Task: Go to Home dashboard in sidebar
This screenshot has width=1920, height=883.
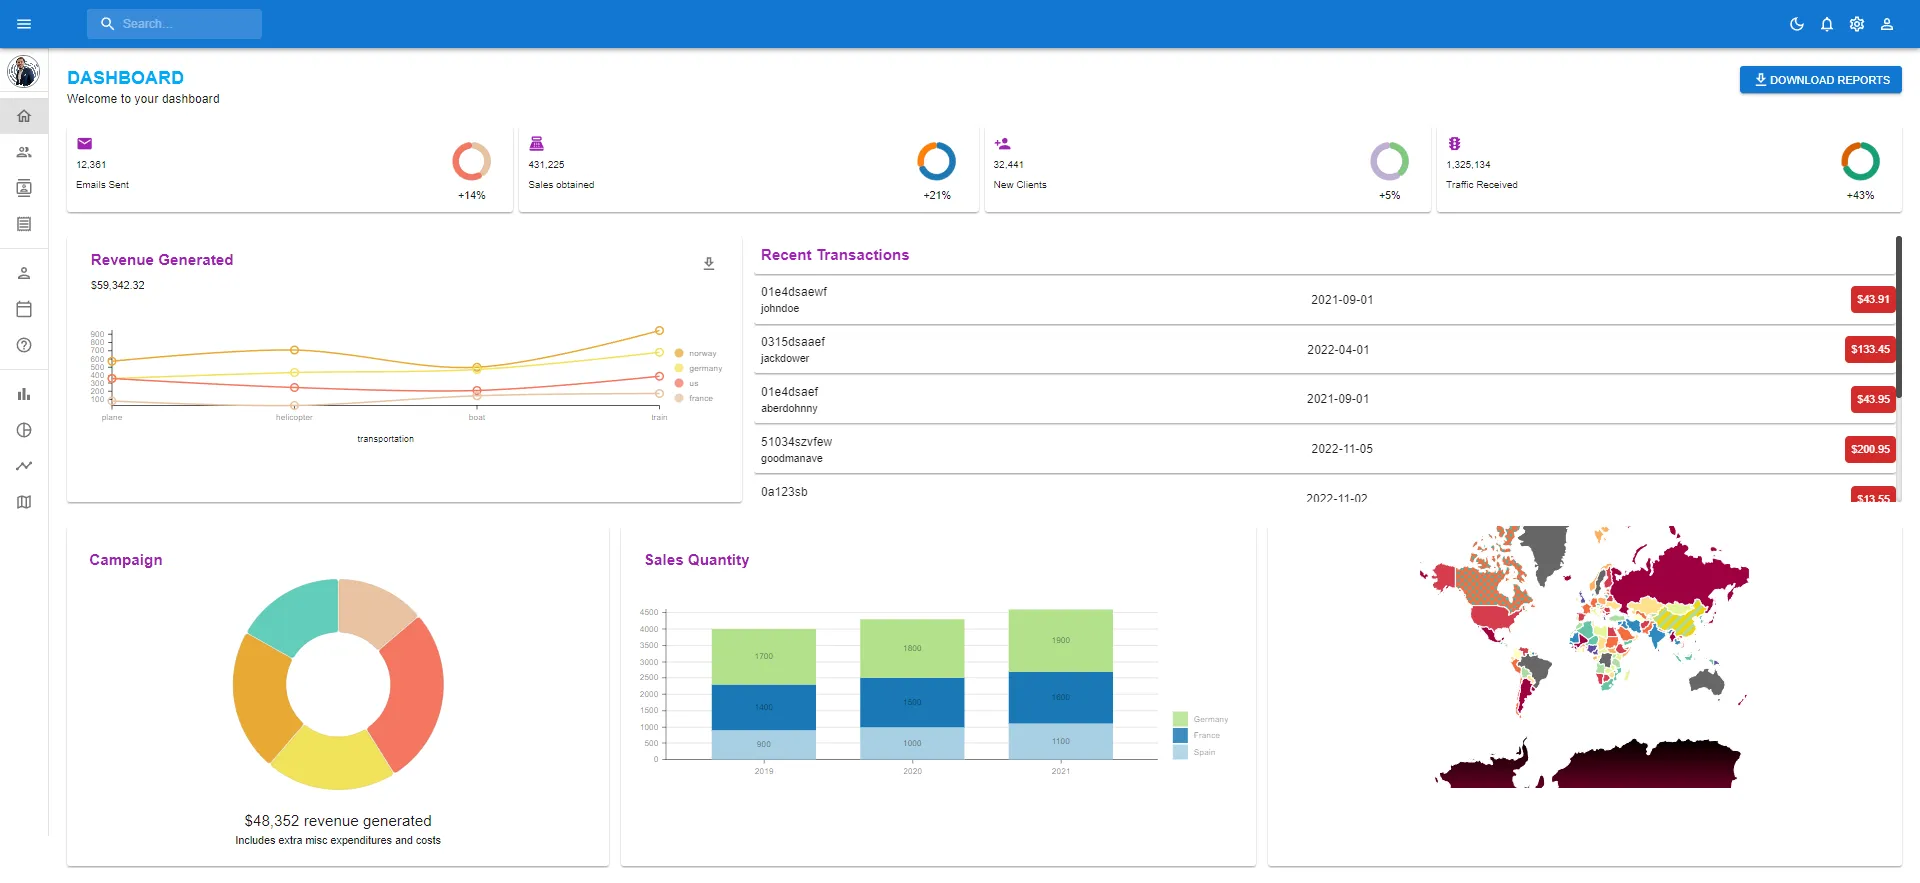Action: pos(24,116)
